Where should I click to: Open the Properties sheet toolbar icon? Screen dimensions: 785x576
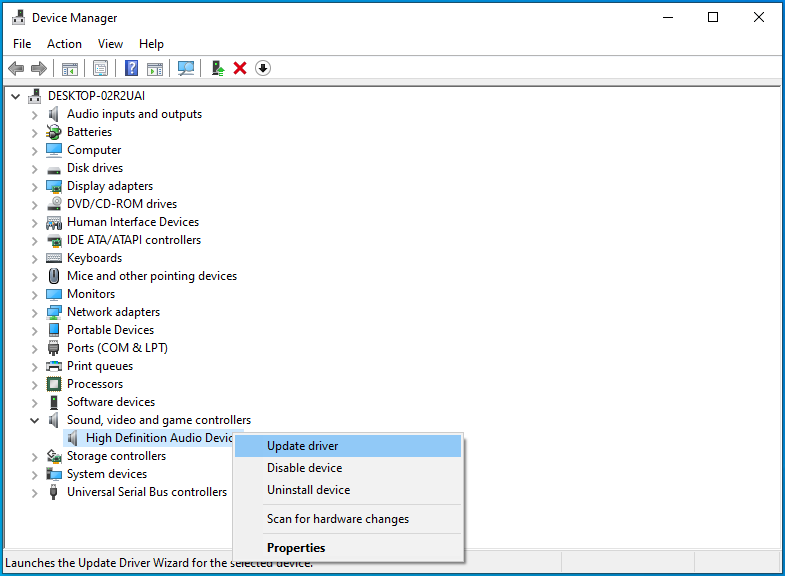(100, 68)
